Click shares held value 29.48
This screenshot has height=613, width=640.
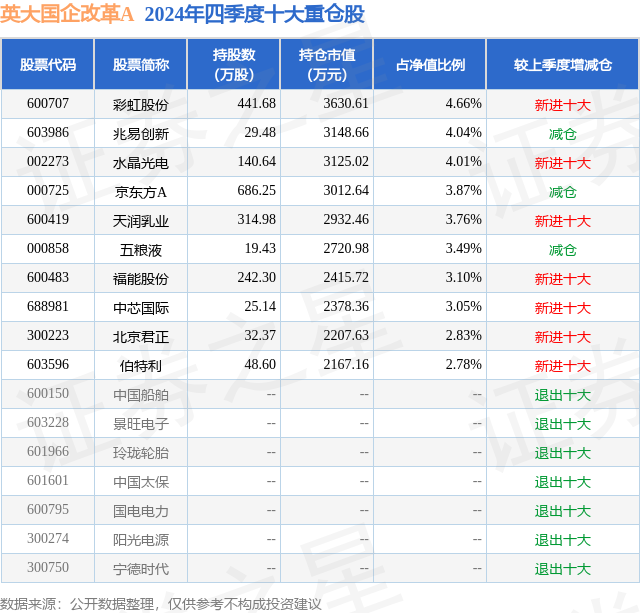click(x=260, y=132)
